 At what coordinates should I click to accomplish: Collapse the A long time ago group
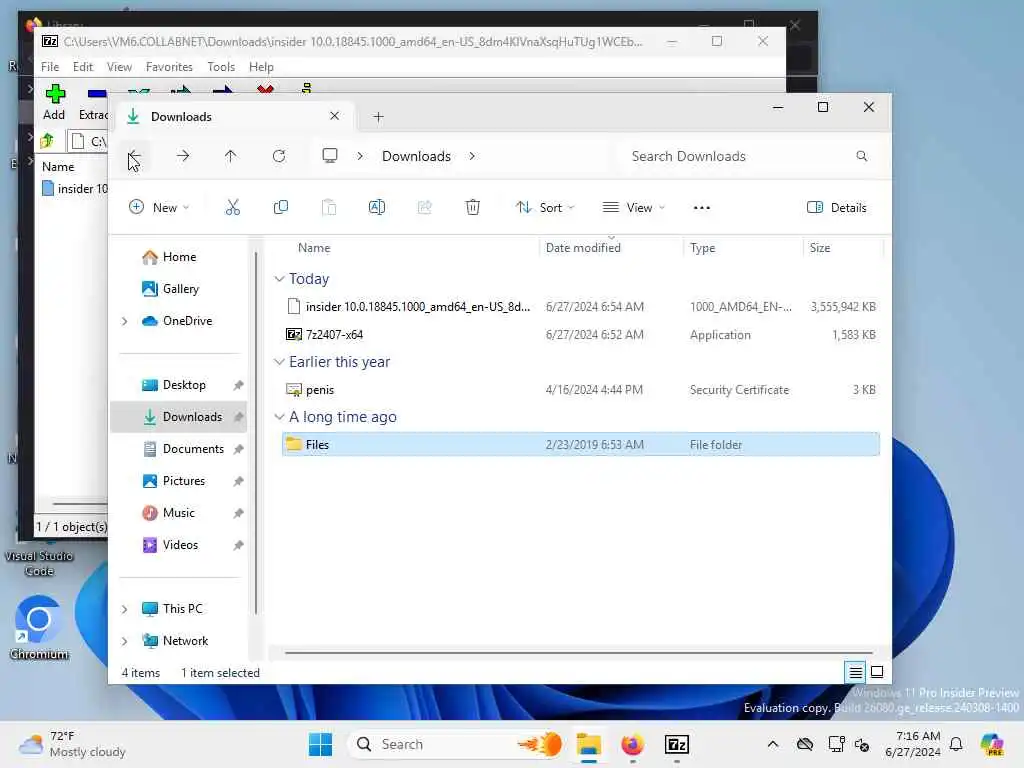tap(279, 417)
